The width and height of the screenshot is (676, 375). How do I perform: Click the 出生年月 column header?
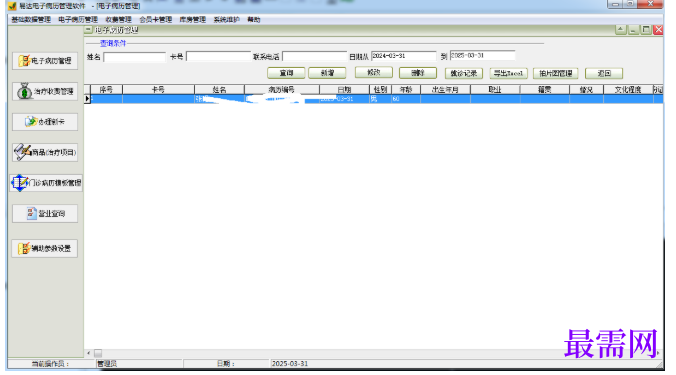coord(445,90)
